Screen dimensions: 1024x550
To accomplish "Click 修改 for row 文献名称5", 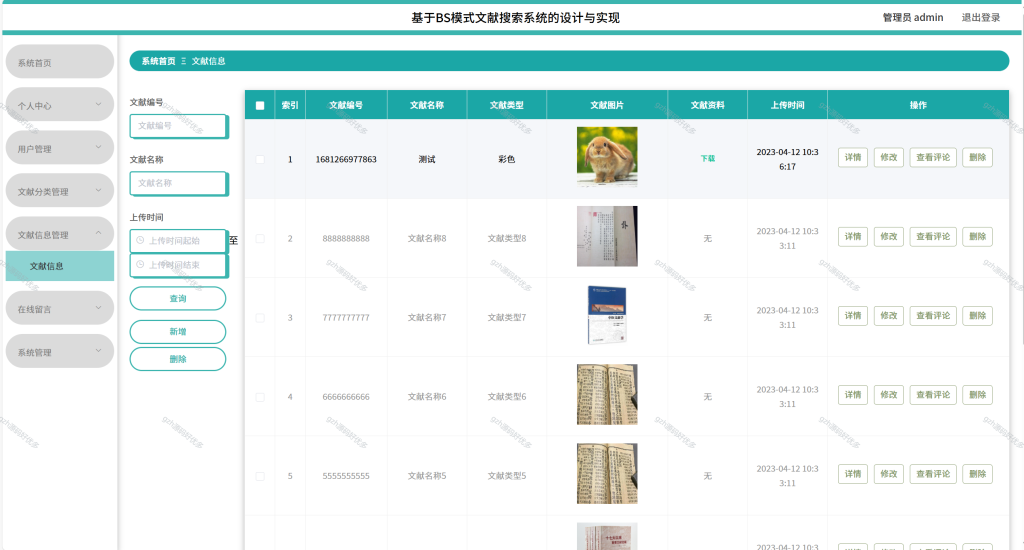I will tap(889, 474).
